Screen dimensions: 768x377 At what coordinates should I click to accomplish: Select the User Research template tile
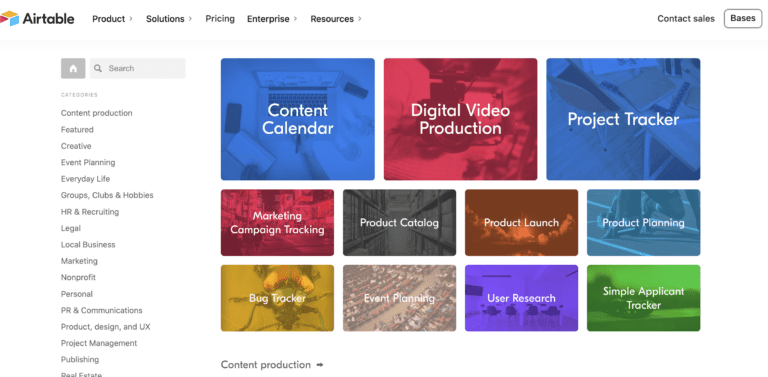coord(521,298)
